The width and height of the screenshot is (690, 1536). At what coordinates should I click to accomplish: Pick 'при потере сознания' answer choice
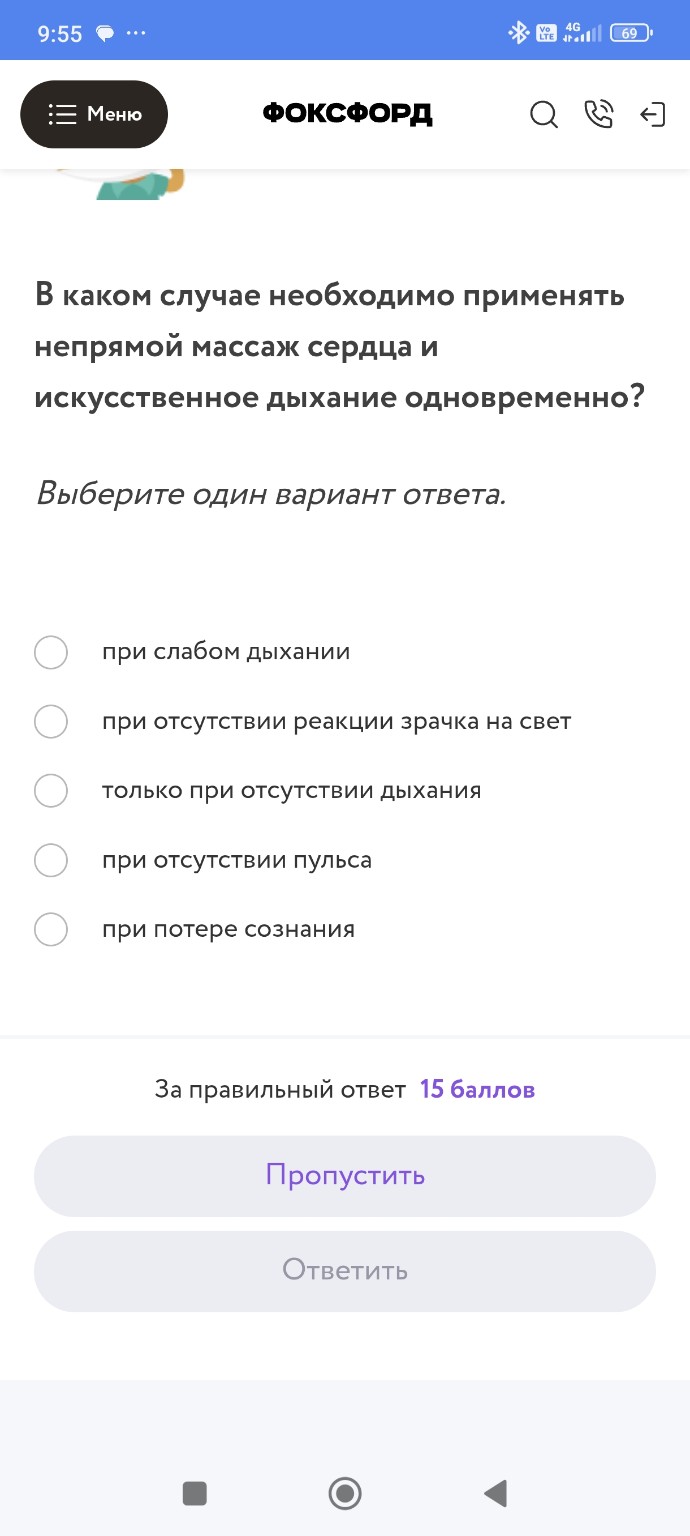point(50,929)
